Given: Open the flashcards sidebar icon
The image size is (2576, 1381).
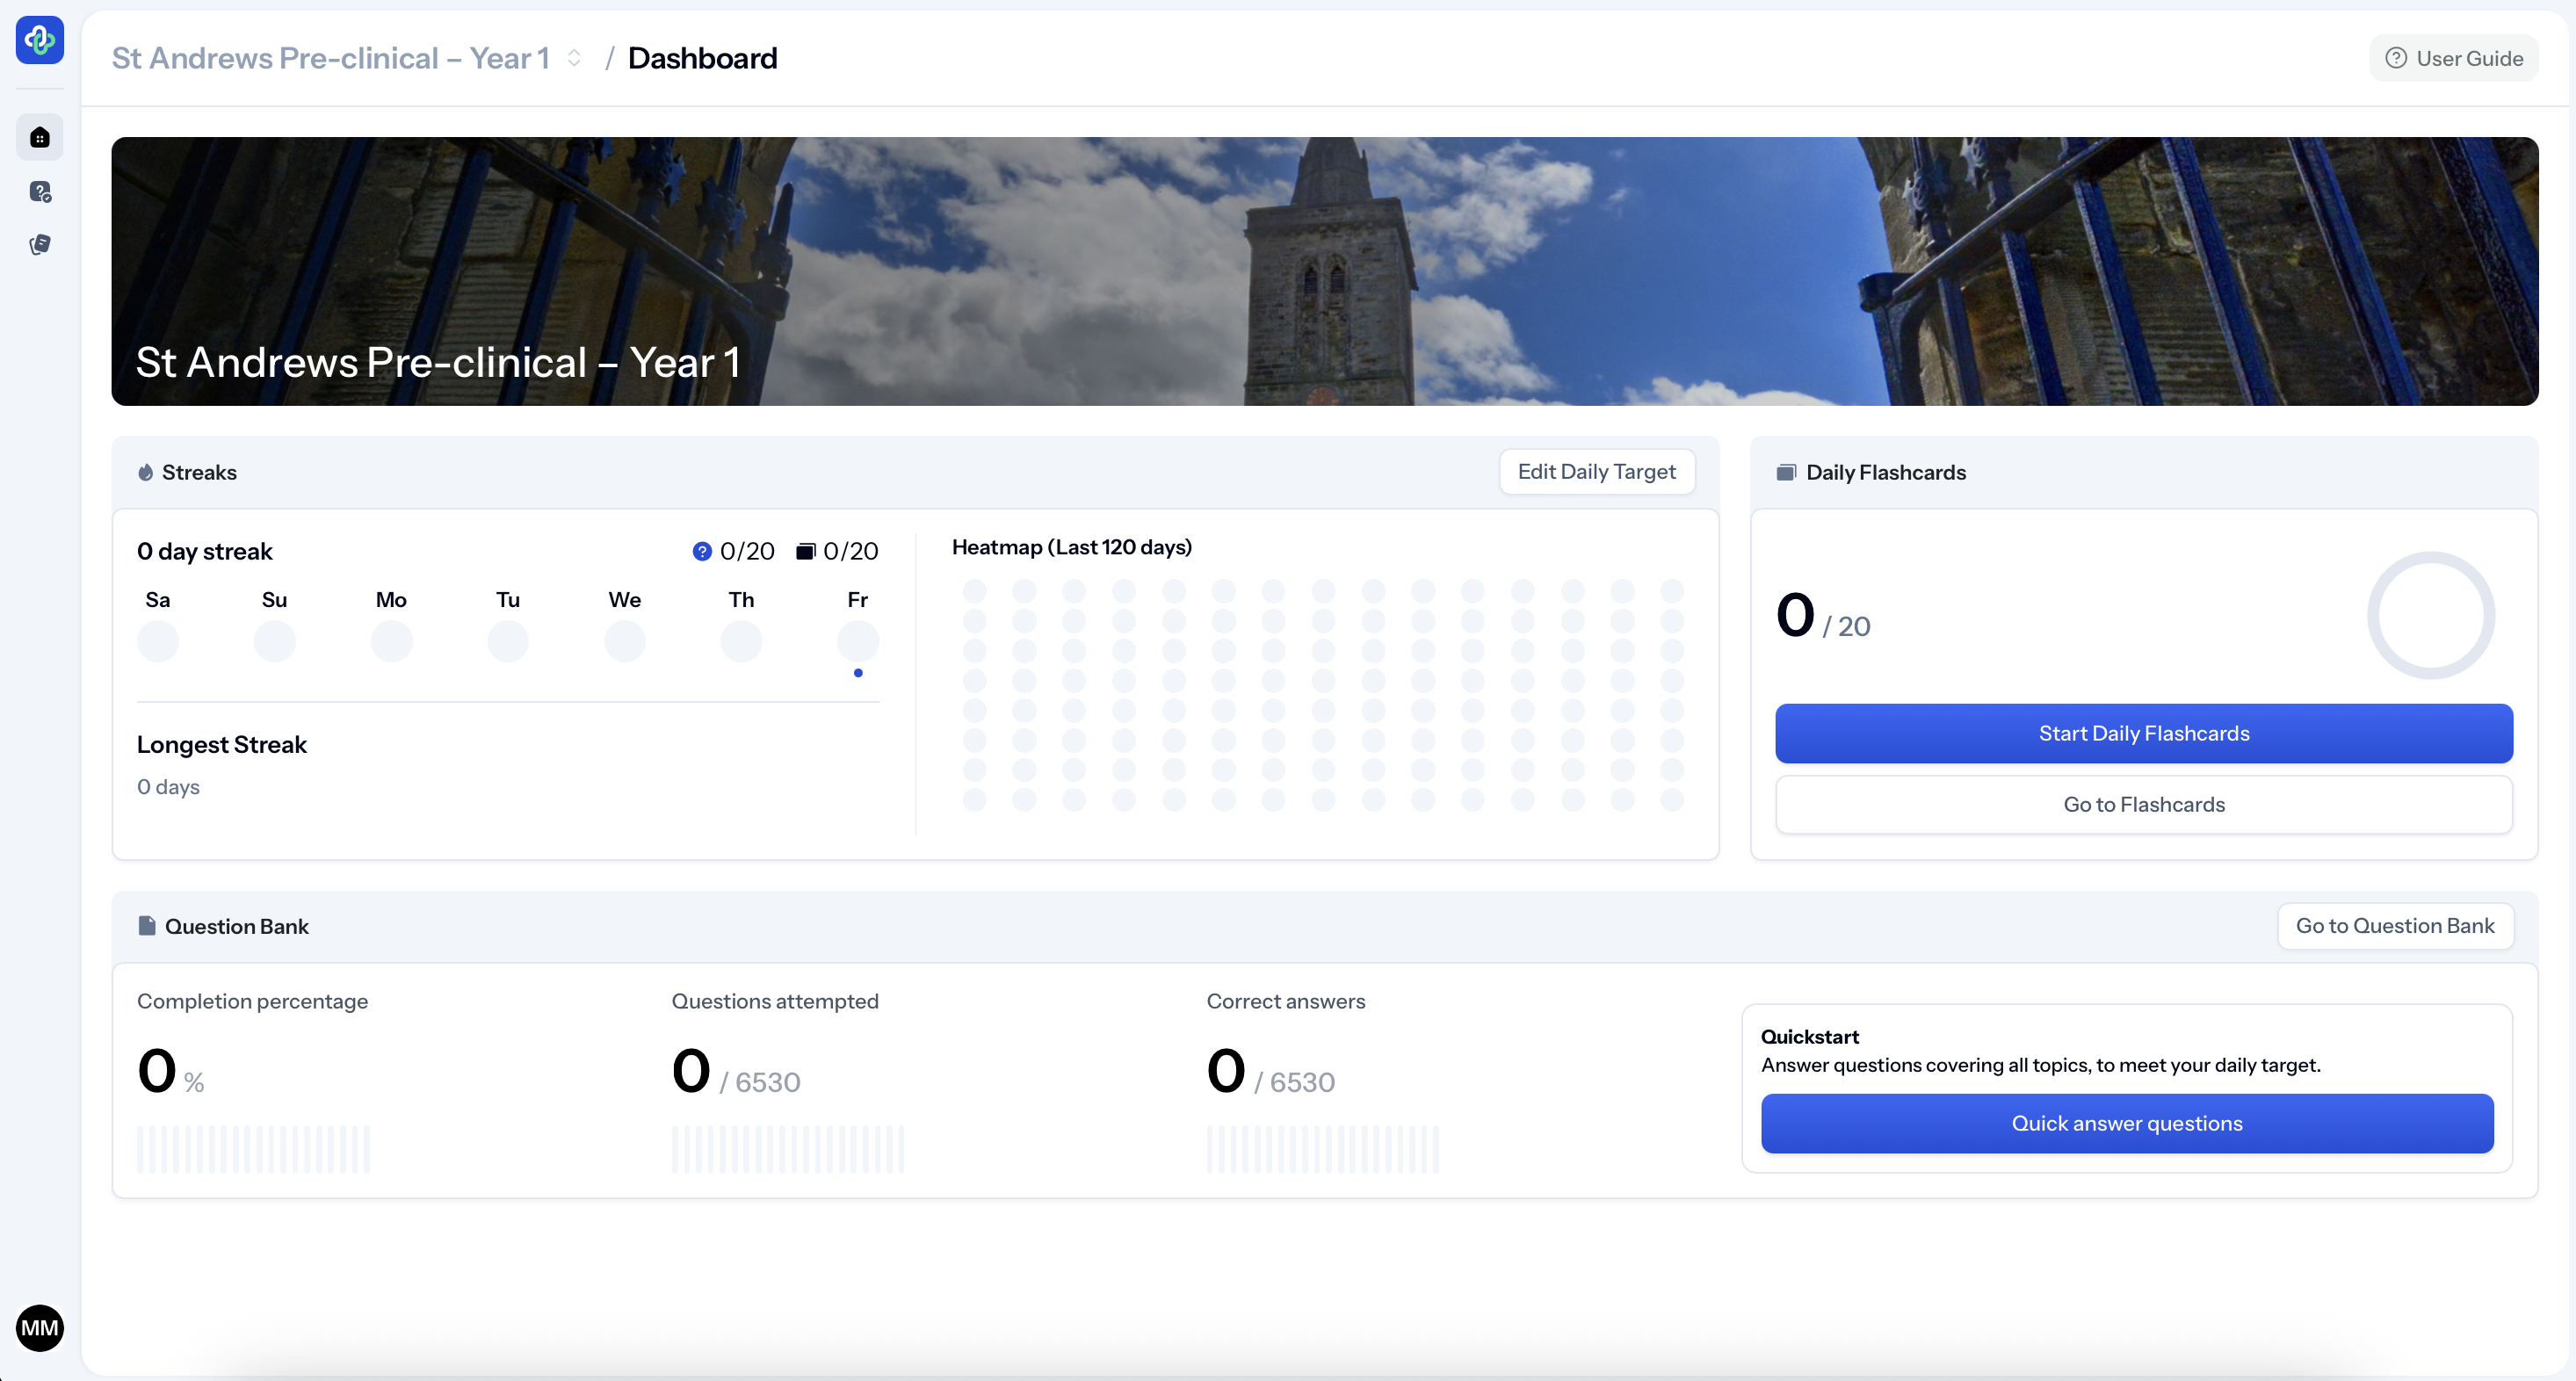Looking at the screenshot, I should [x=40, y=245].
